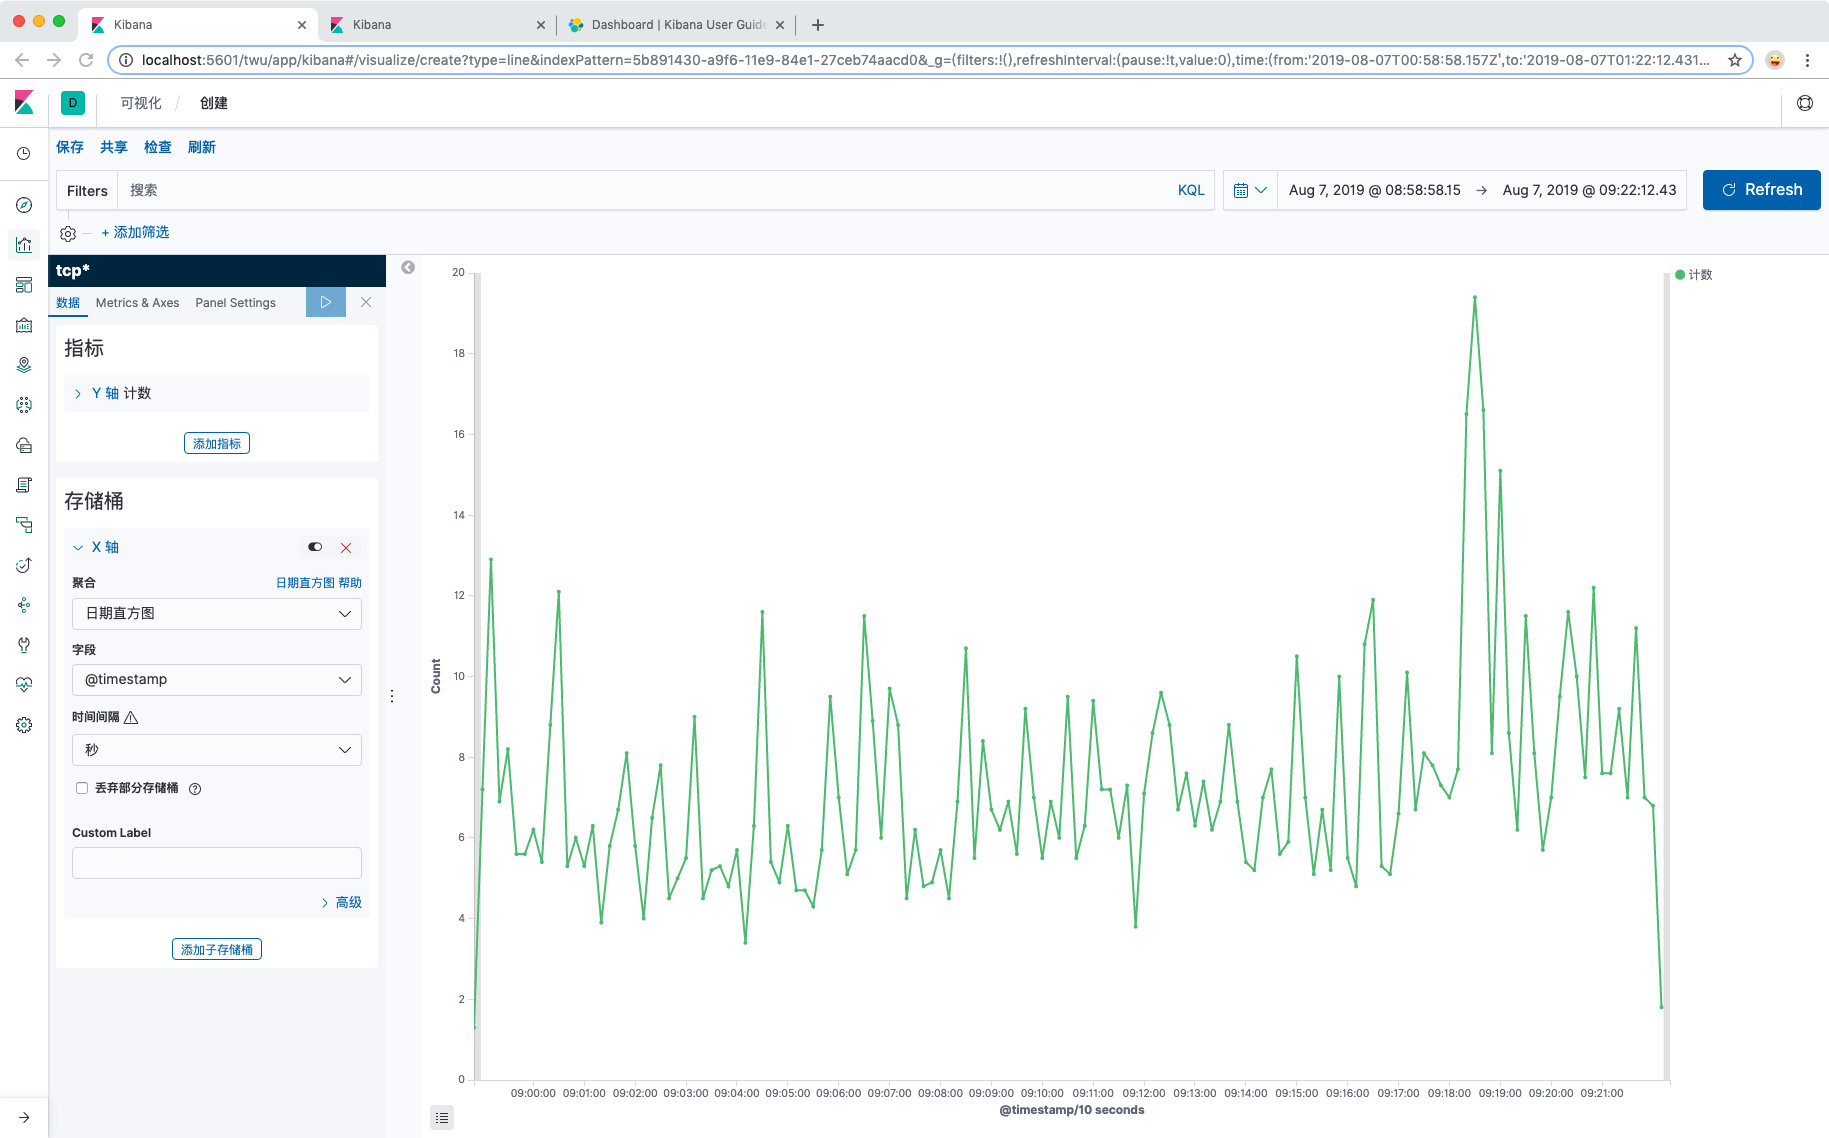Screen dimensions: 1829x1138
Task: Collapse the X 轴 bucket section
Action: tap(96, 547)
